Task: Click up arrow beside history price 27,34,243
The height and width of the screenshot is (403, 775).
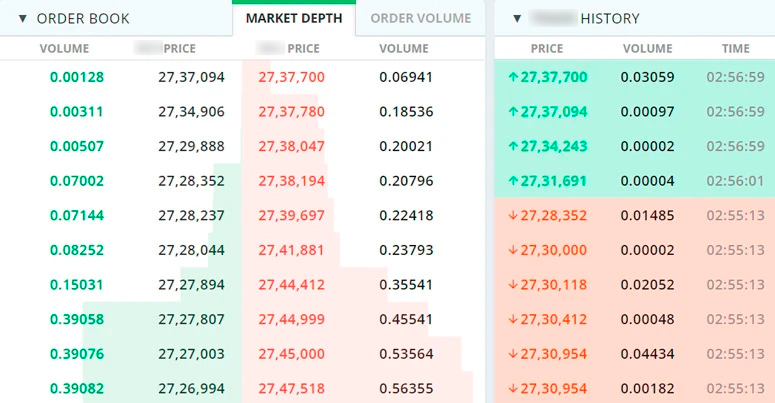Action: (513, 147)
